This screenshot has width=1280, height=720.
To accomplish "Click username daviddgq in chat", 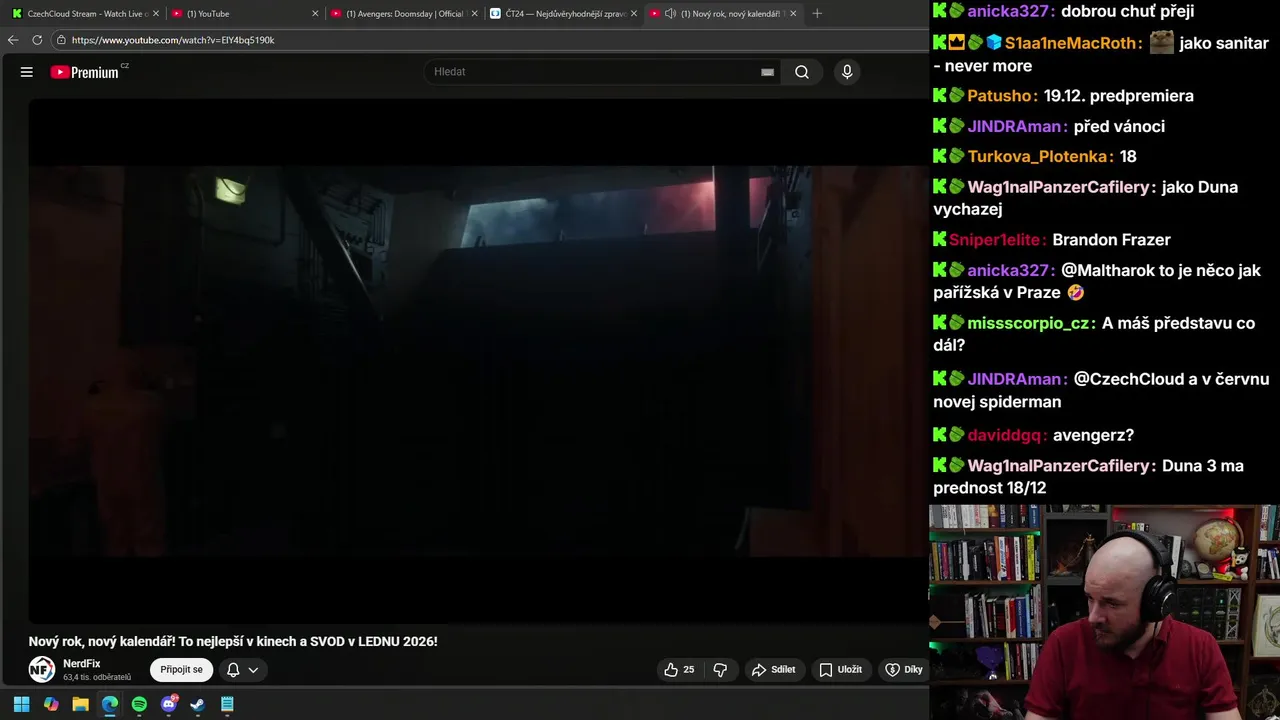I will (x=1006, y=435).
